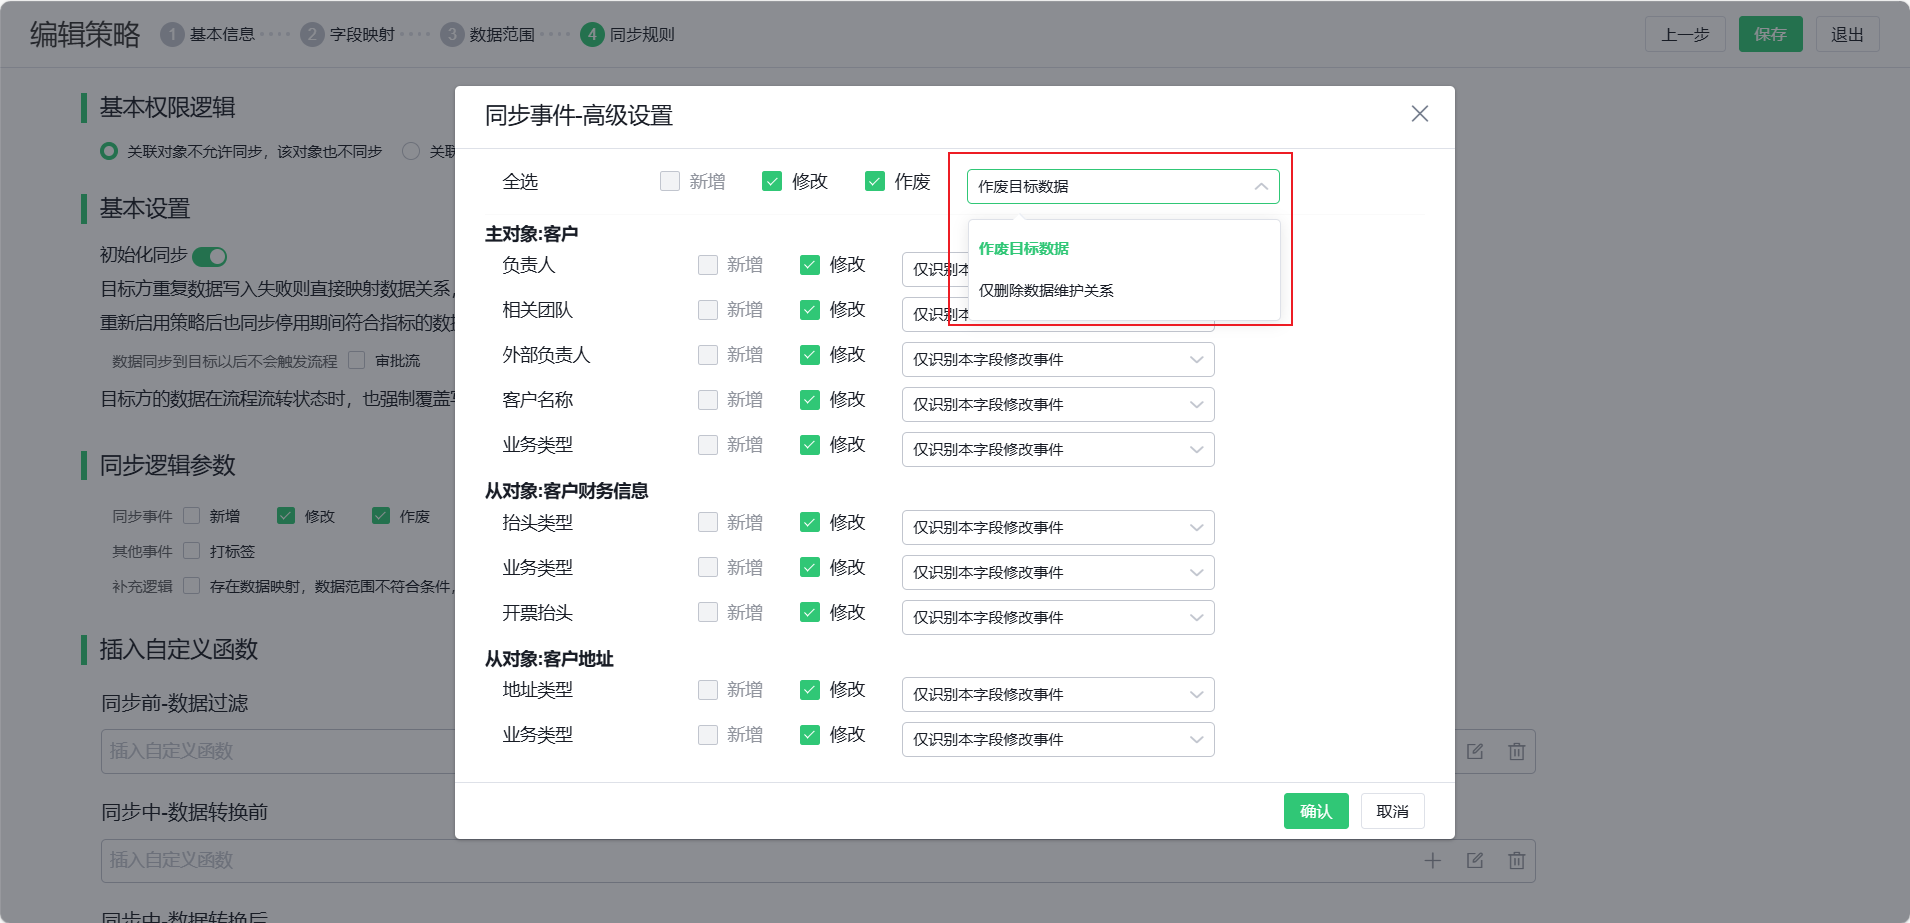Viewport: 1910px width, 923px height.
Task: Click the add (+) icon for 同步中-数据转换前
Action: 1433,860
